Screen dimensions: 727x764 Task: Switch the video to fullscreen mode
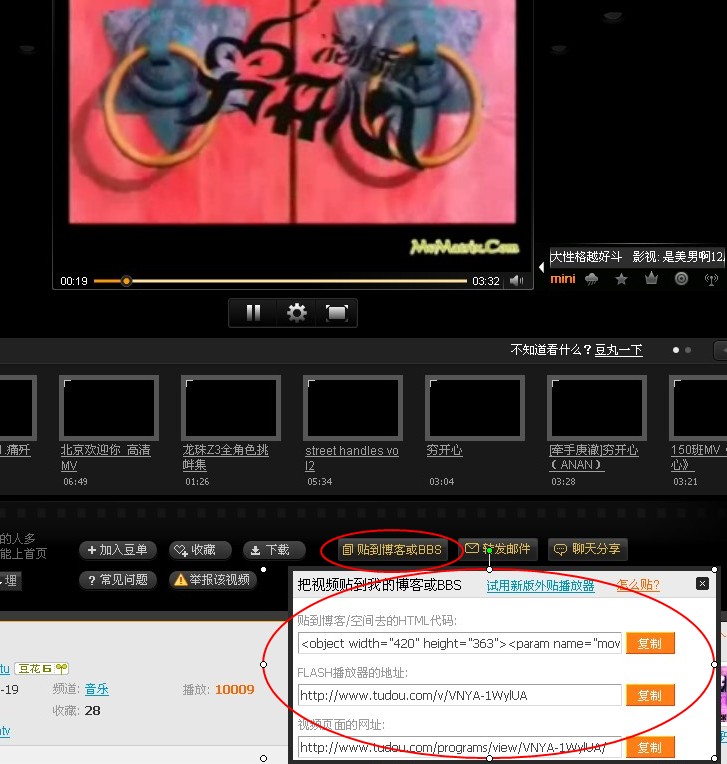tap(337, 313)
